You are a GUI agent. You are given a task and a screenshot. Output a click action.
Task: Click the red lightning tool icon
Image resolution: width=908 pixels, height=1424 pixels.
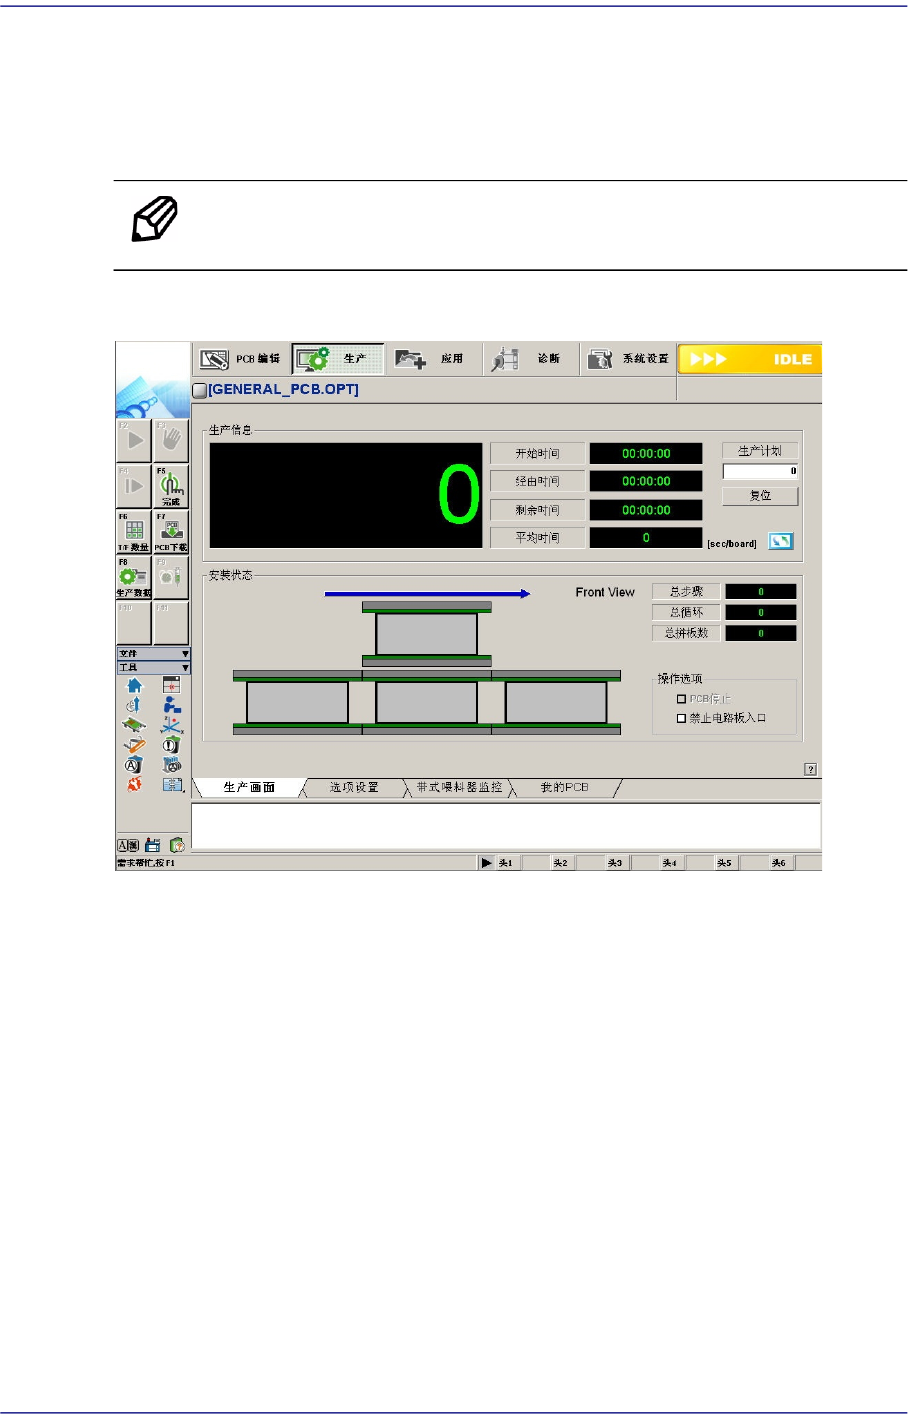coord(134,785)
